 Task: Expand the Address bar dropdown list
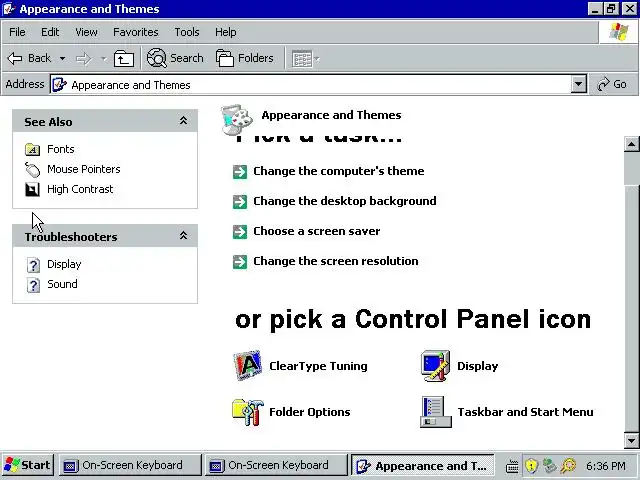578,84
